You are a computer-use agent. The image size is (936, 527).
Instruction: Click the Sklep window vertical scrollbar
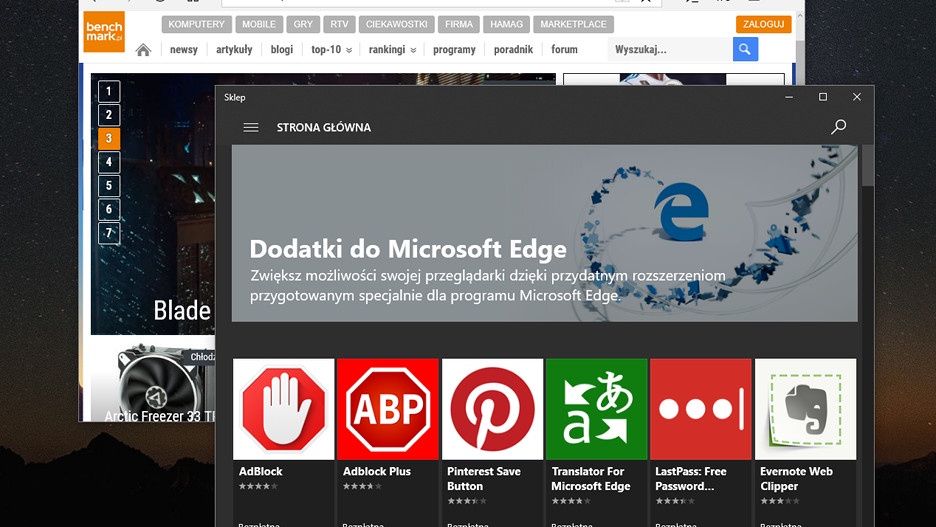(867, 167)
